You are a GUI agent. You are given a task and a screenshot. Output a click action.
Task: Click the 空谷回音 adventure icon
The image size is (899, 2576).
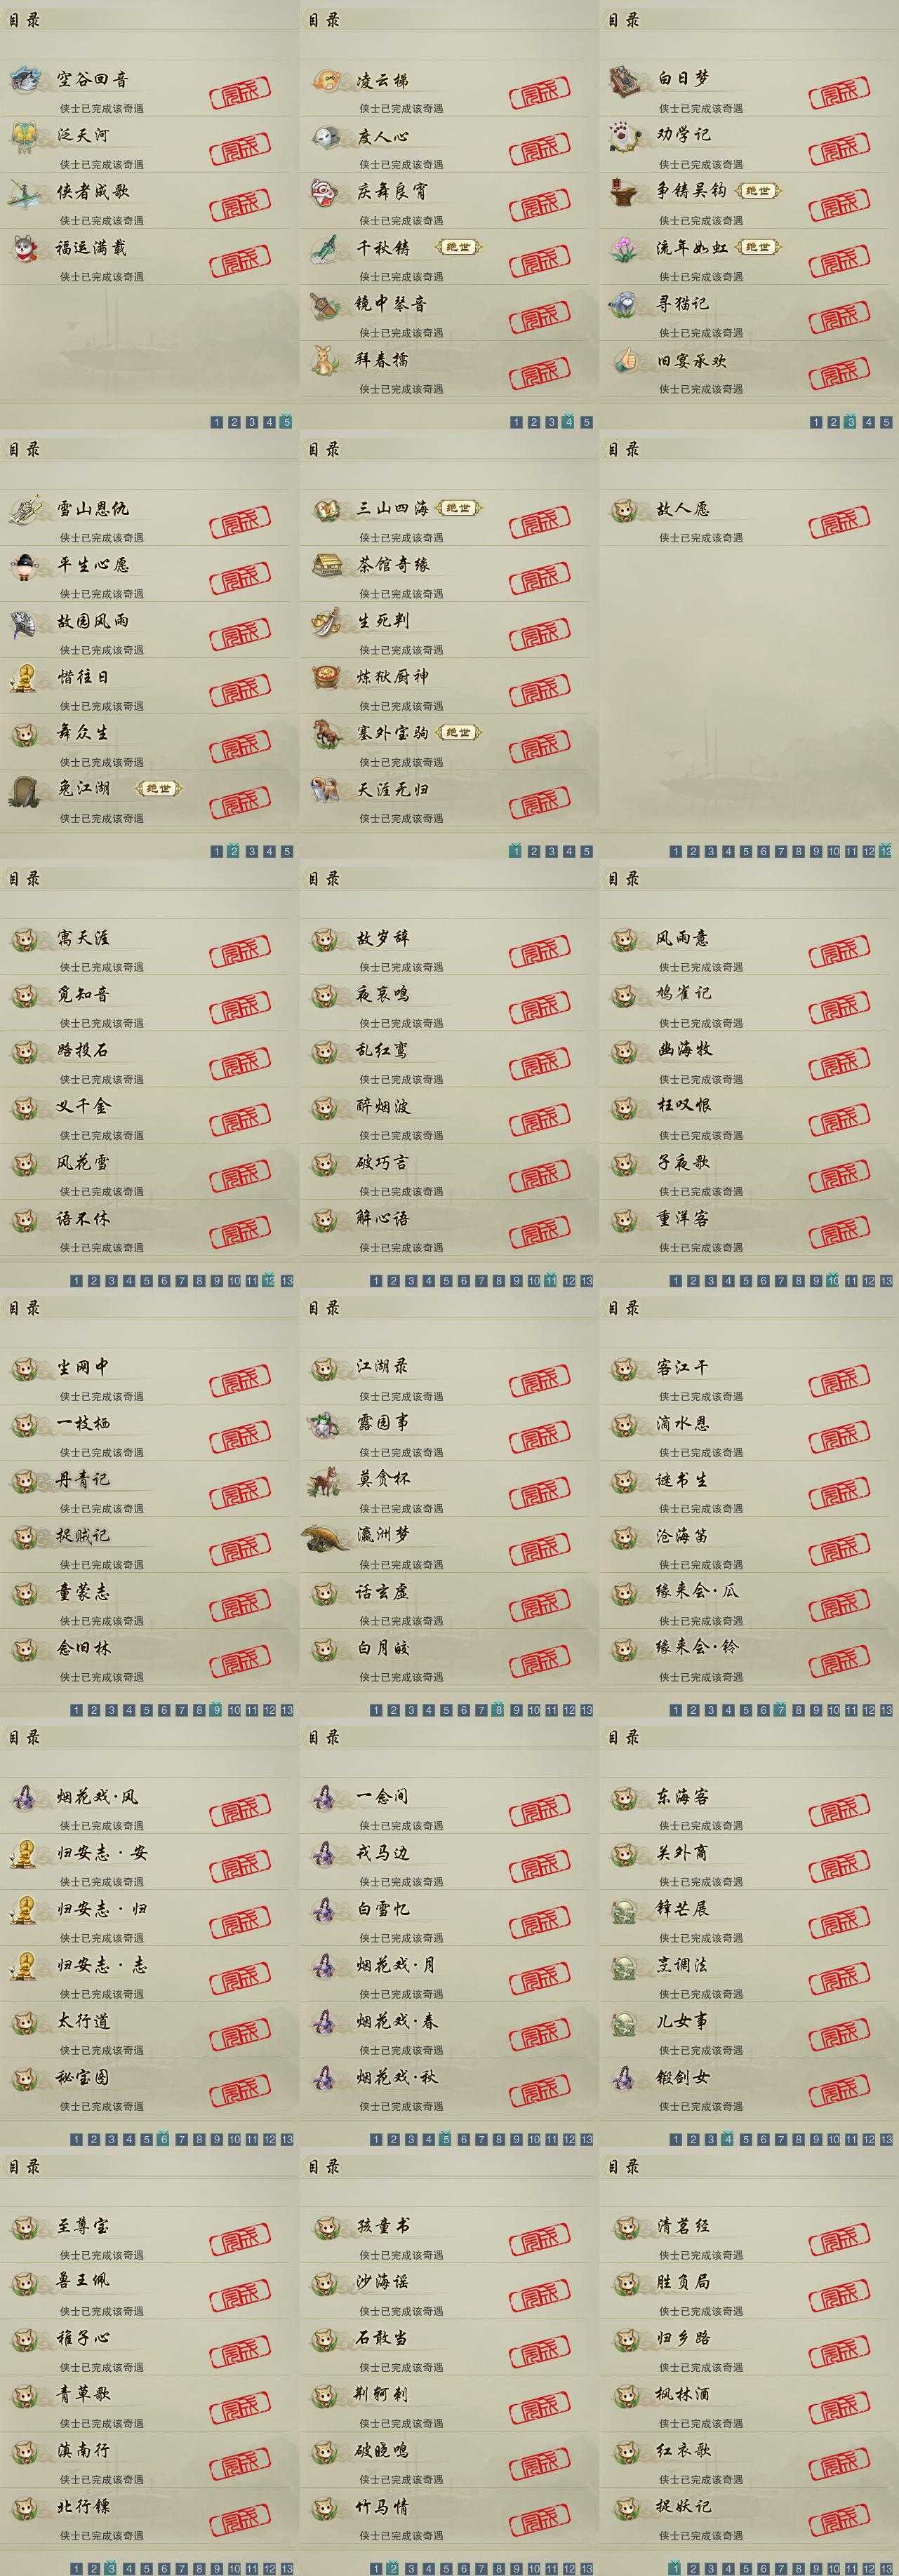[25, 80]
